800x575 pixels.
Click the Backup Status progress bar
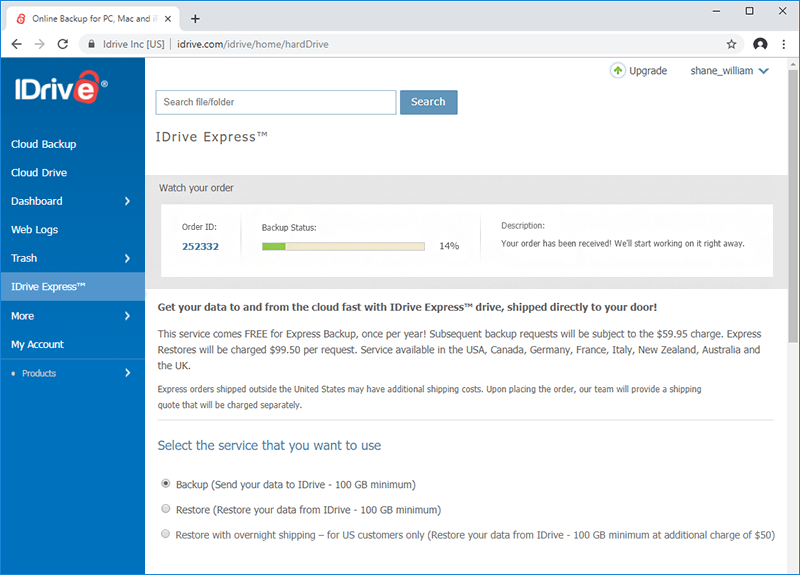tap(343, 246)
